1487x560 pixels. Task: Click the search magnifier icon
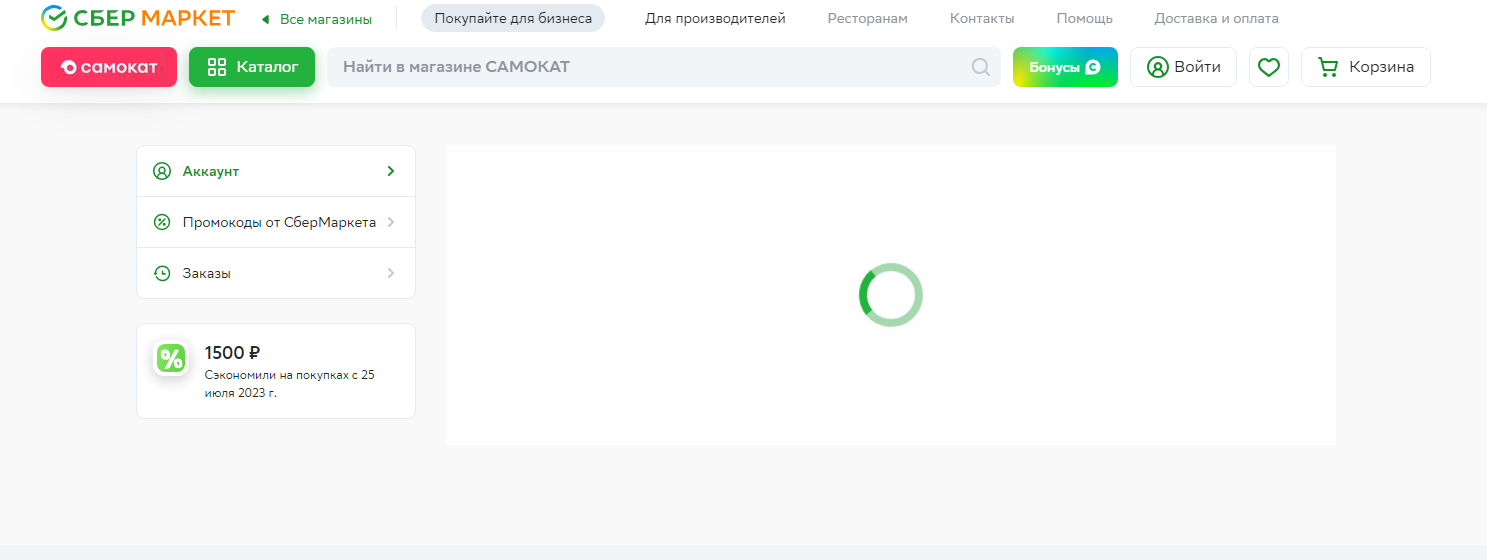click(x=981, y=67)
